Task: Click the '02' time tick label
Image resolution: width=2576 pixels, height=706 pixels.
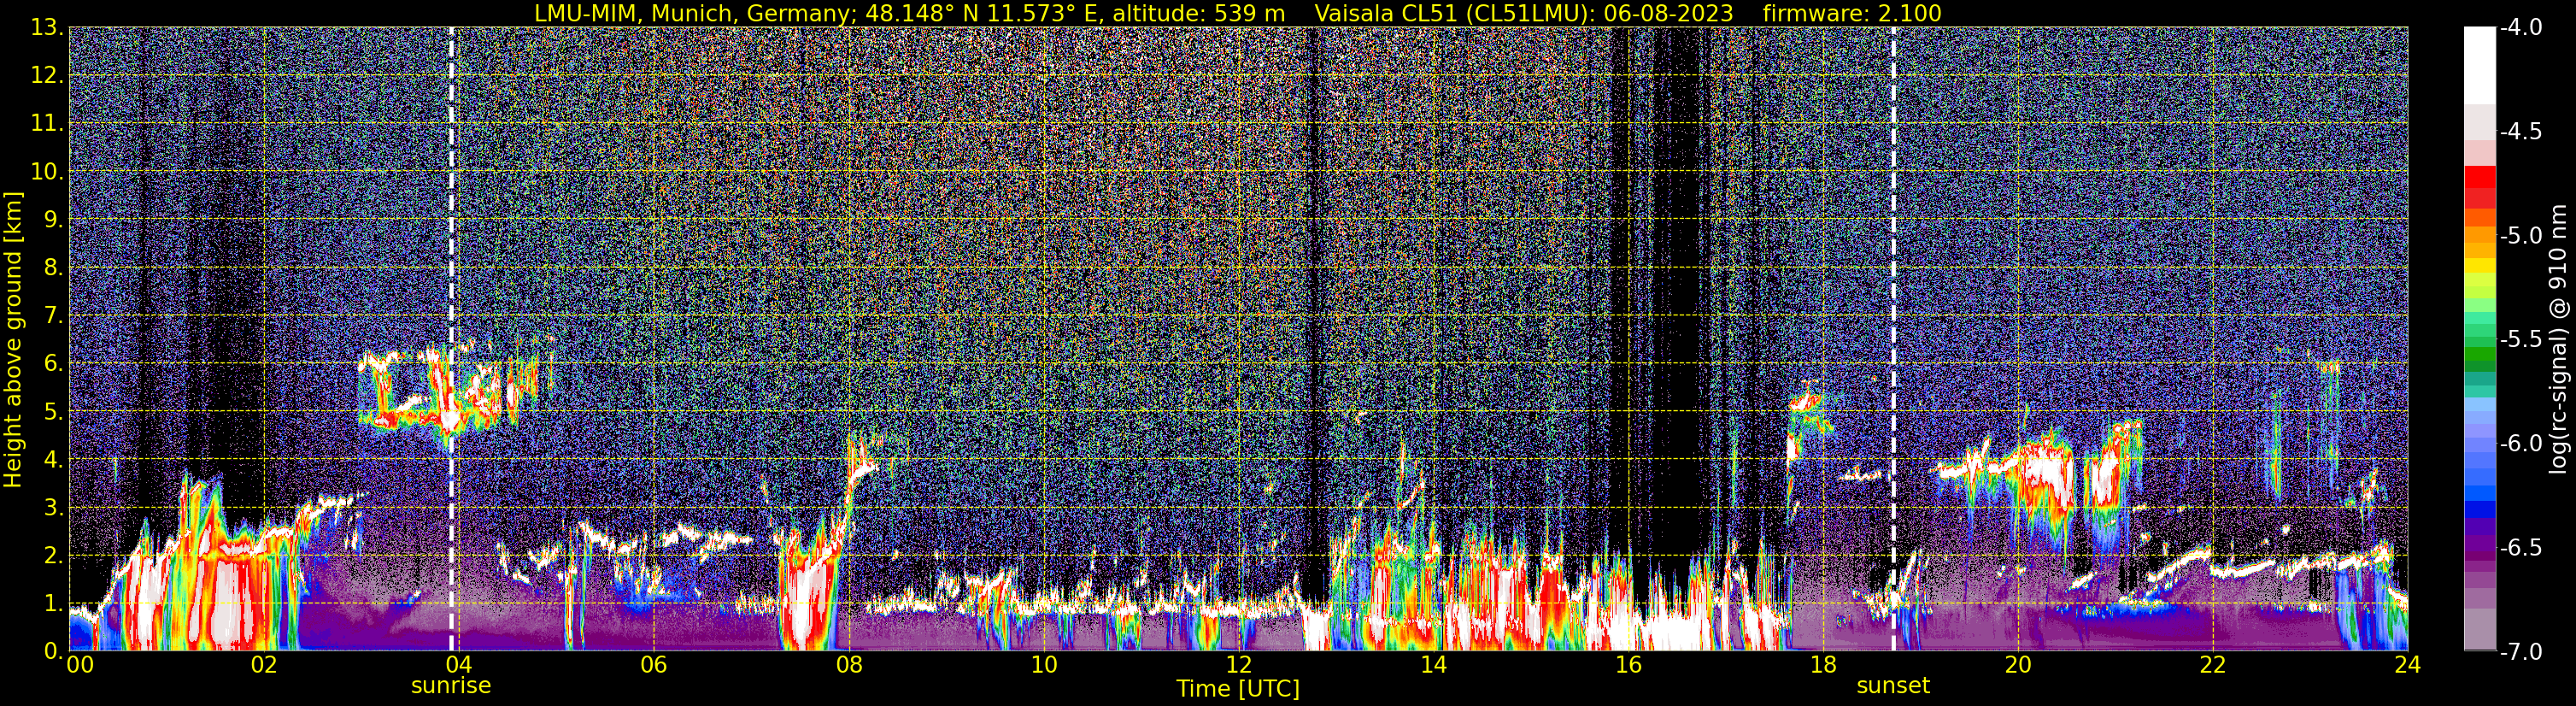Action: (264, 665)
